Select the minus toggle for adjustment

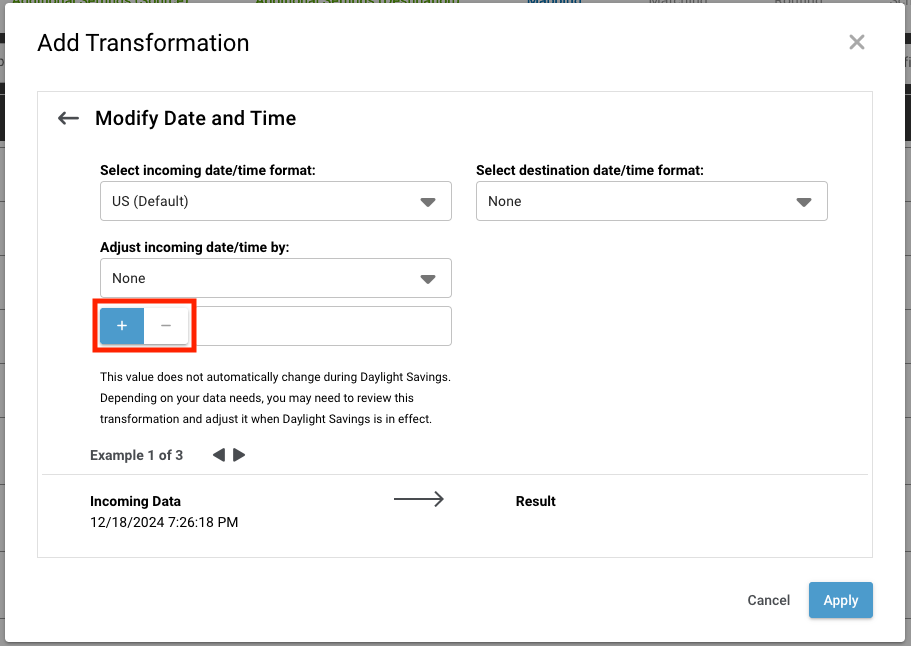click(166, 326)
